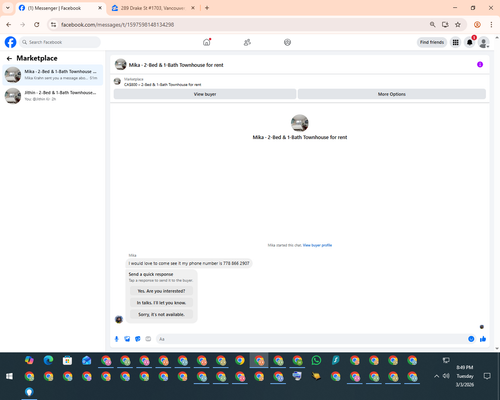The width and height of the screenshot is (500, 400).
Task: Click the zoom magnifier in address bar
Action: point(432,25)
